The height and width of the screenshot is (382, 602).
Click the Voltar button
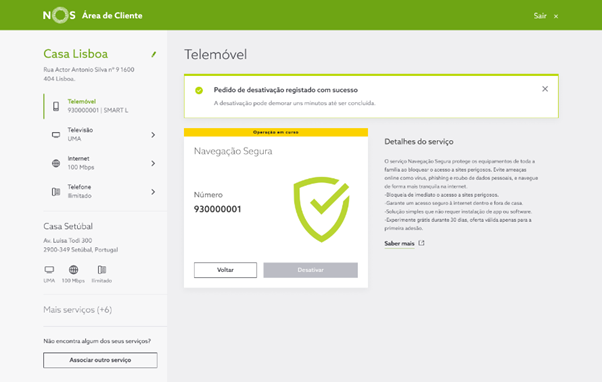(225, 270)
